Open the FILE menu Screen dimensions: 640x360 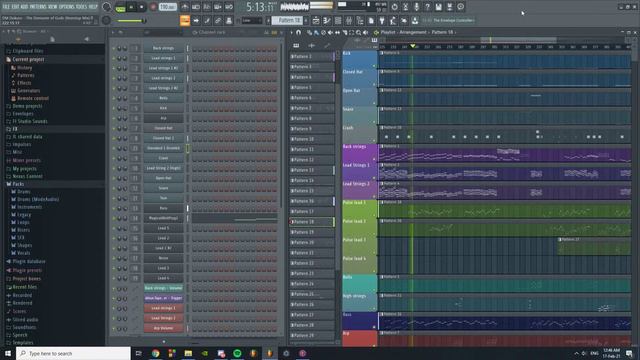(x=7, y=7)
